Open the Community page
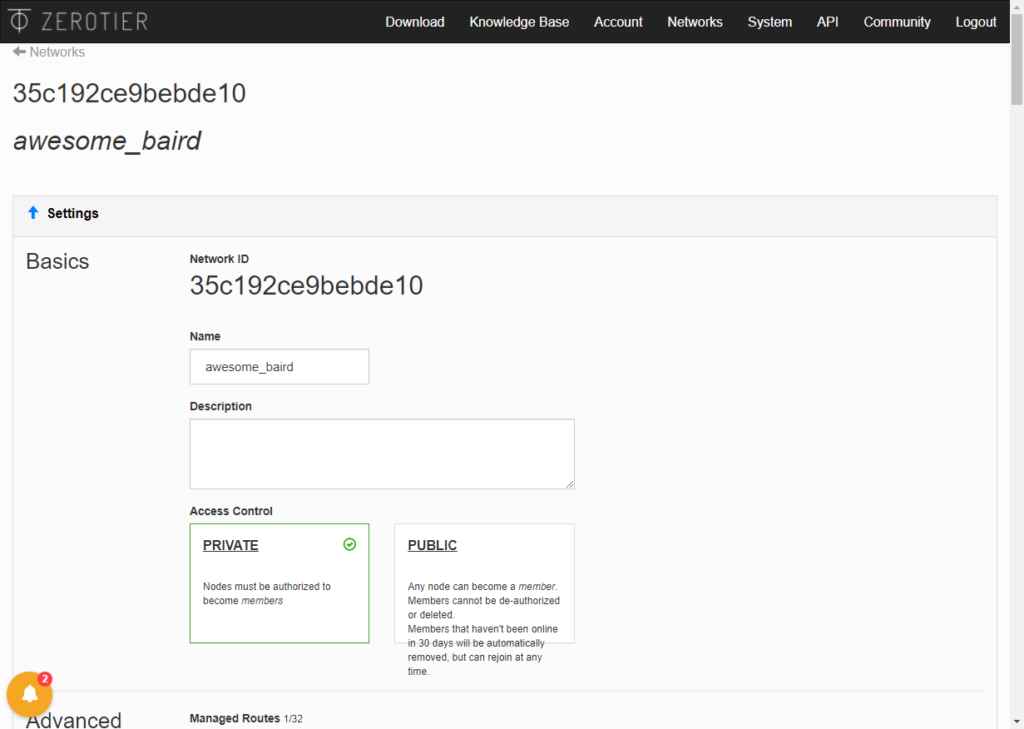Image resolution: width=1024 pixels, height=729 pixels. click(x=897, y=22)
